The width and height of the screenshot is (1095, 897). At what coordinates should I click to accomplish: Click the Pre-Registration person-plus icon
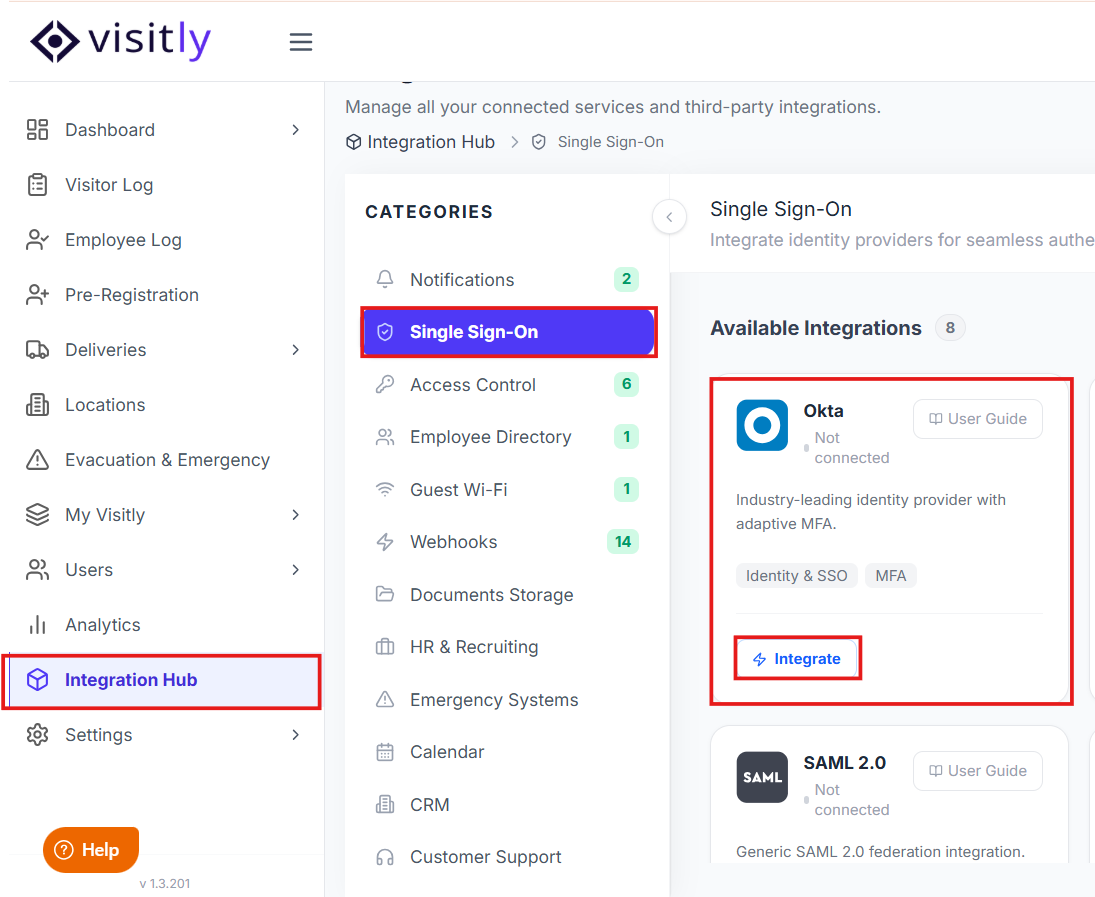click(38, 295)
